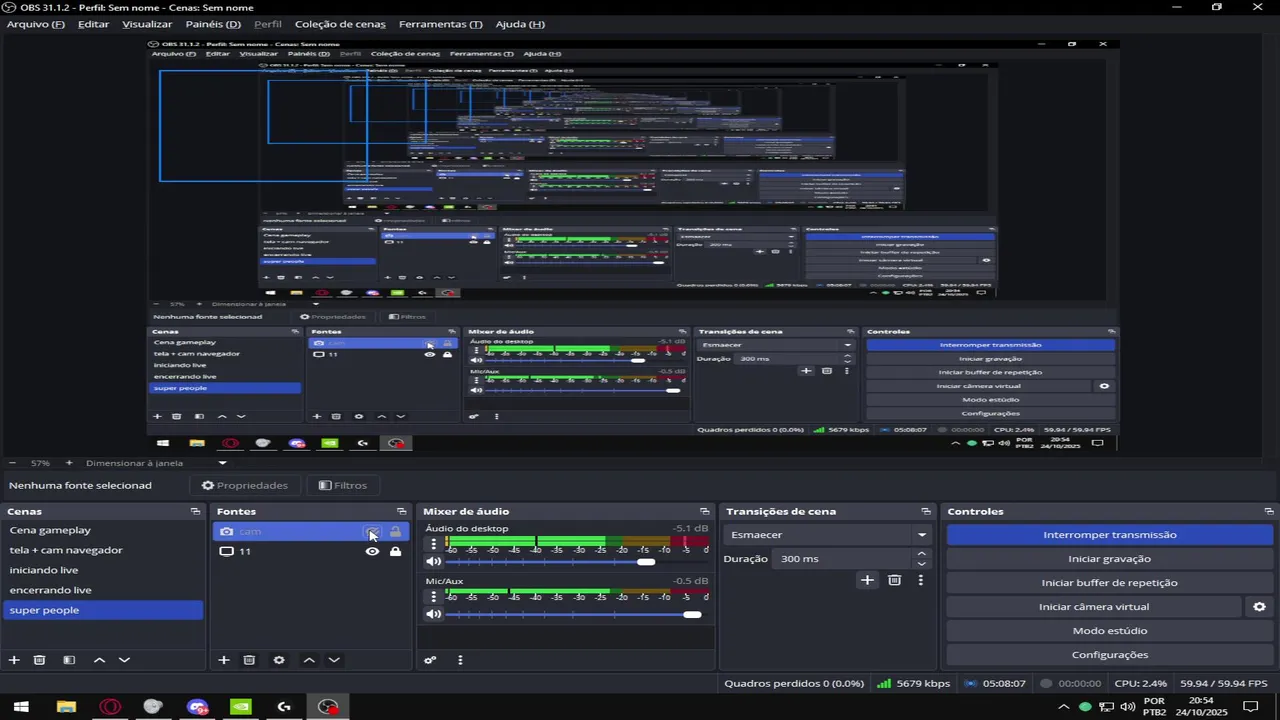Undock the Mixer de áudio panel

704,511
